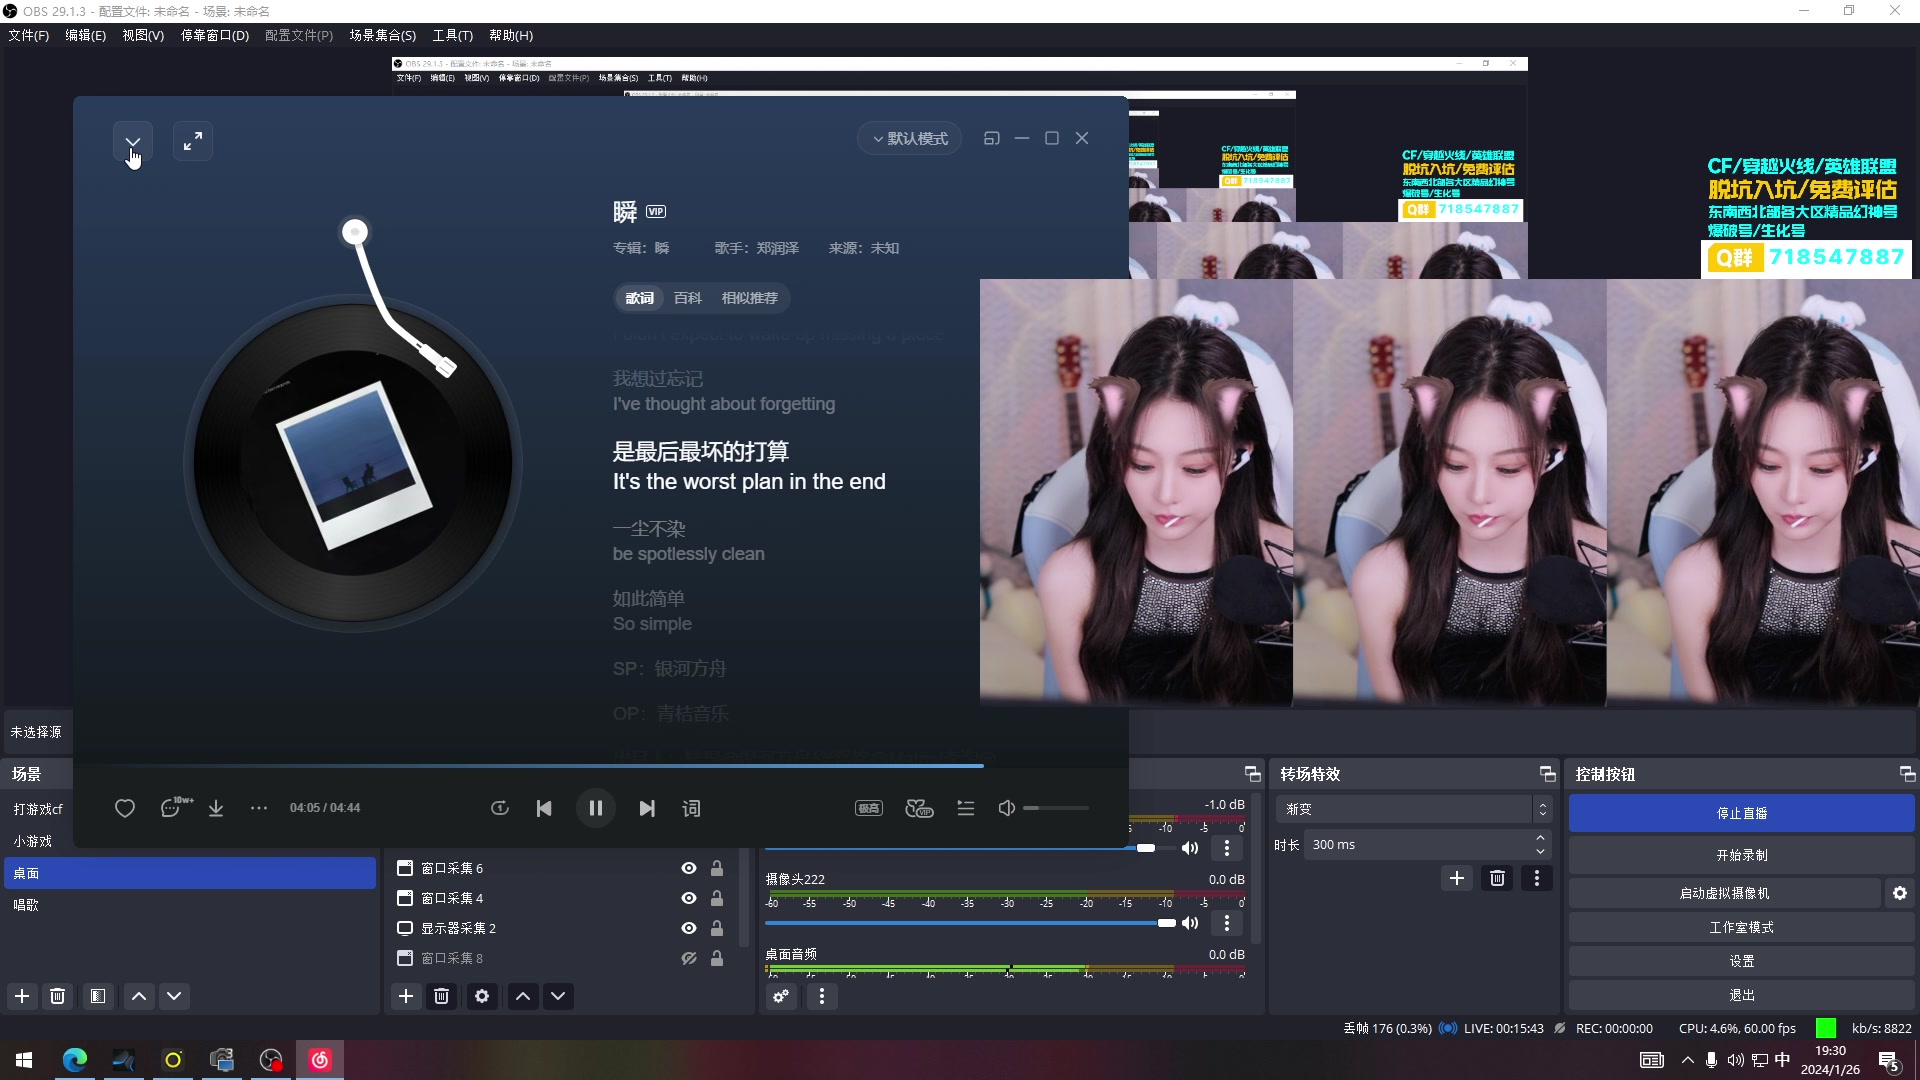Click 开始录制 button
The height and width of the screenshot is (1080, 1920).
(x=1742, y=855)
